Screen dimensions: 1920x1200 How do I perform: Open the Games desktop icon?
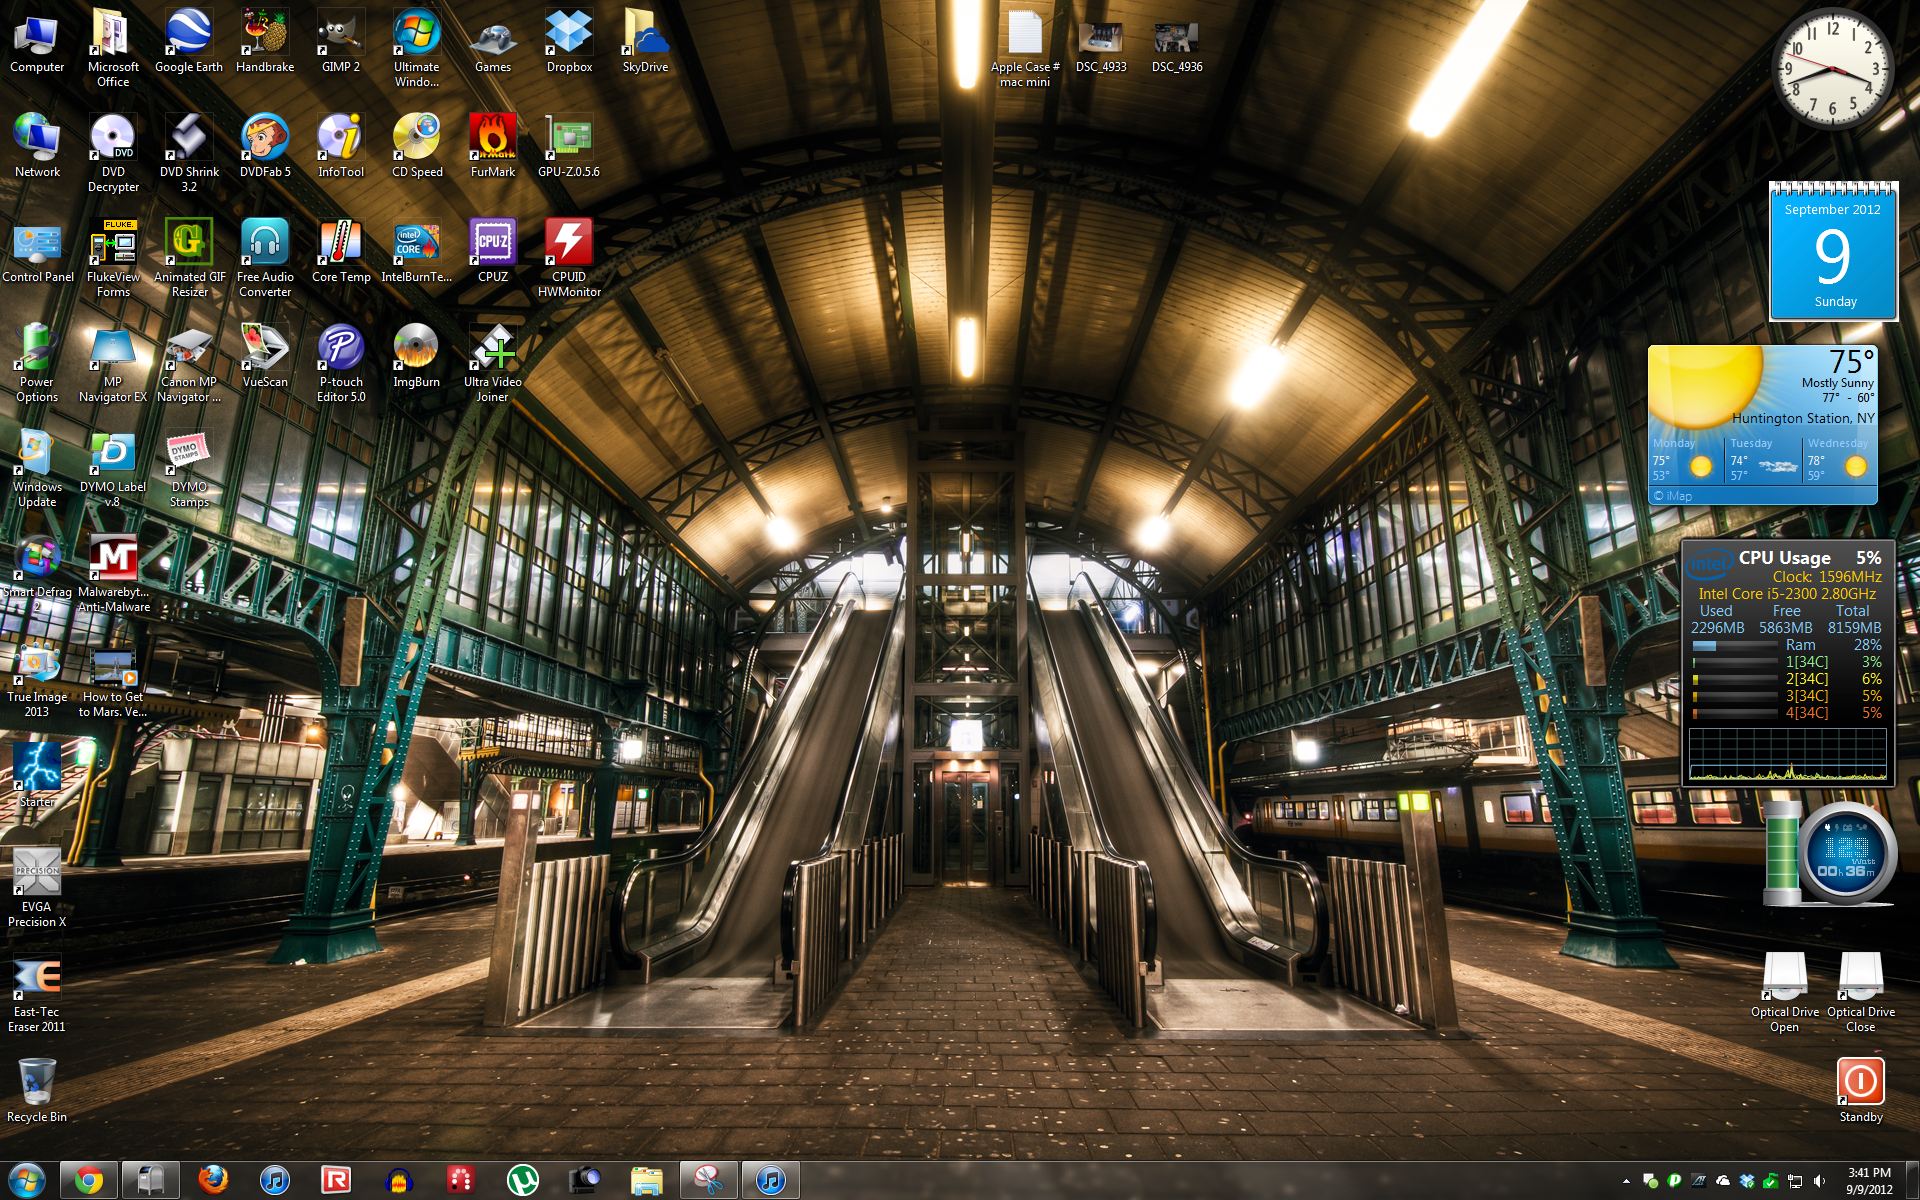(x=493, y=42)
